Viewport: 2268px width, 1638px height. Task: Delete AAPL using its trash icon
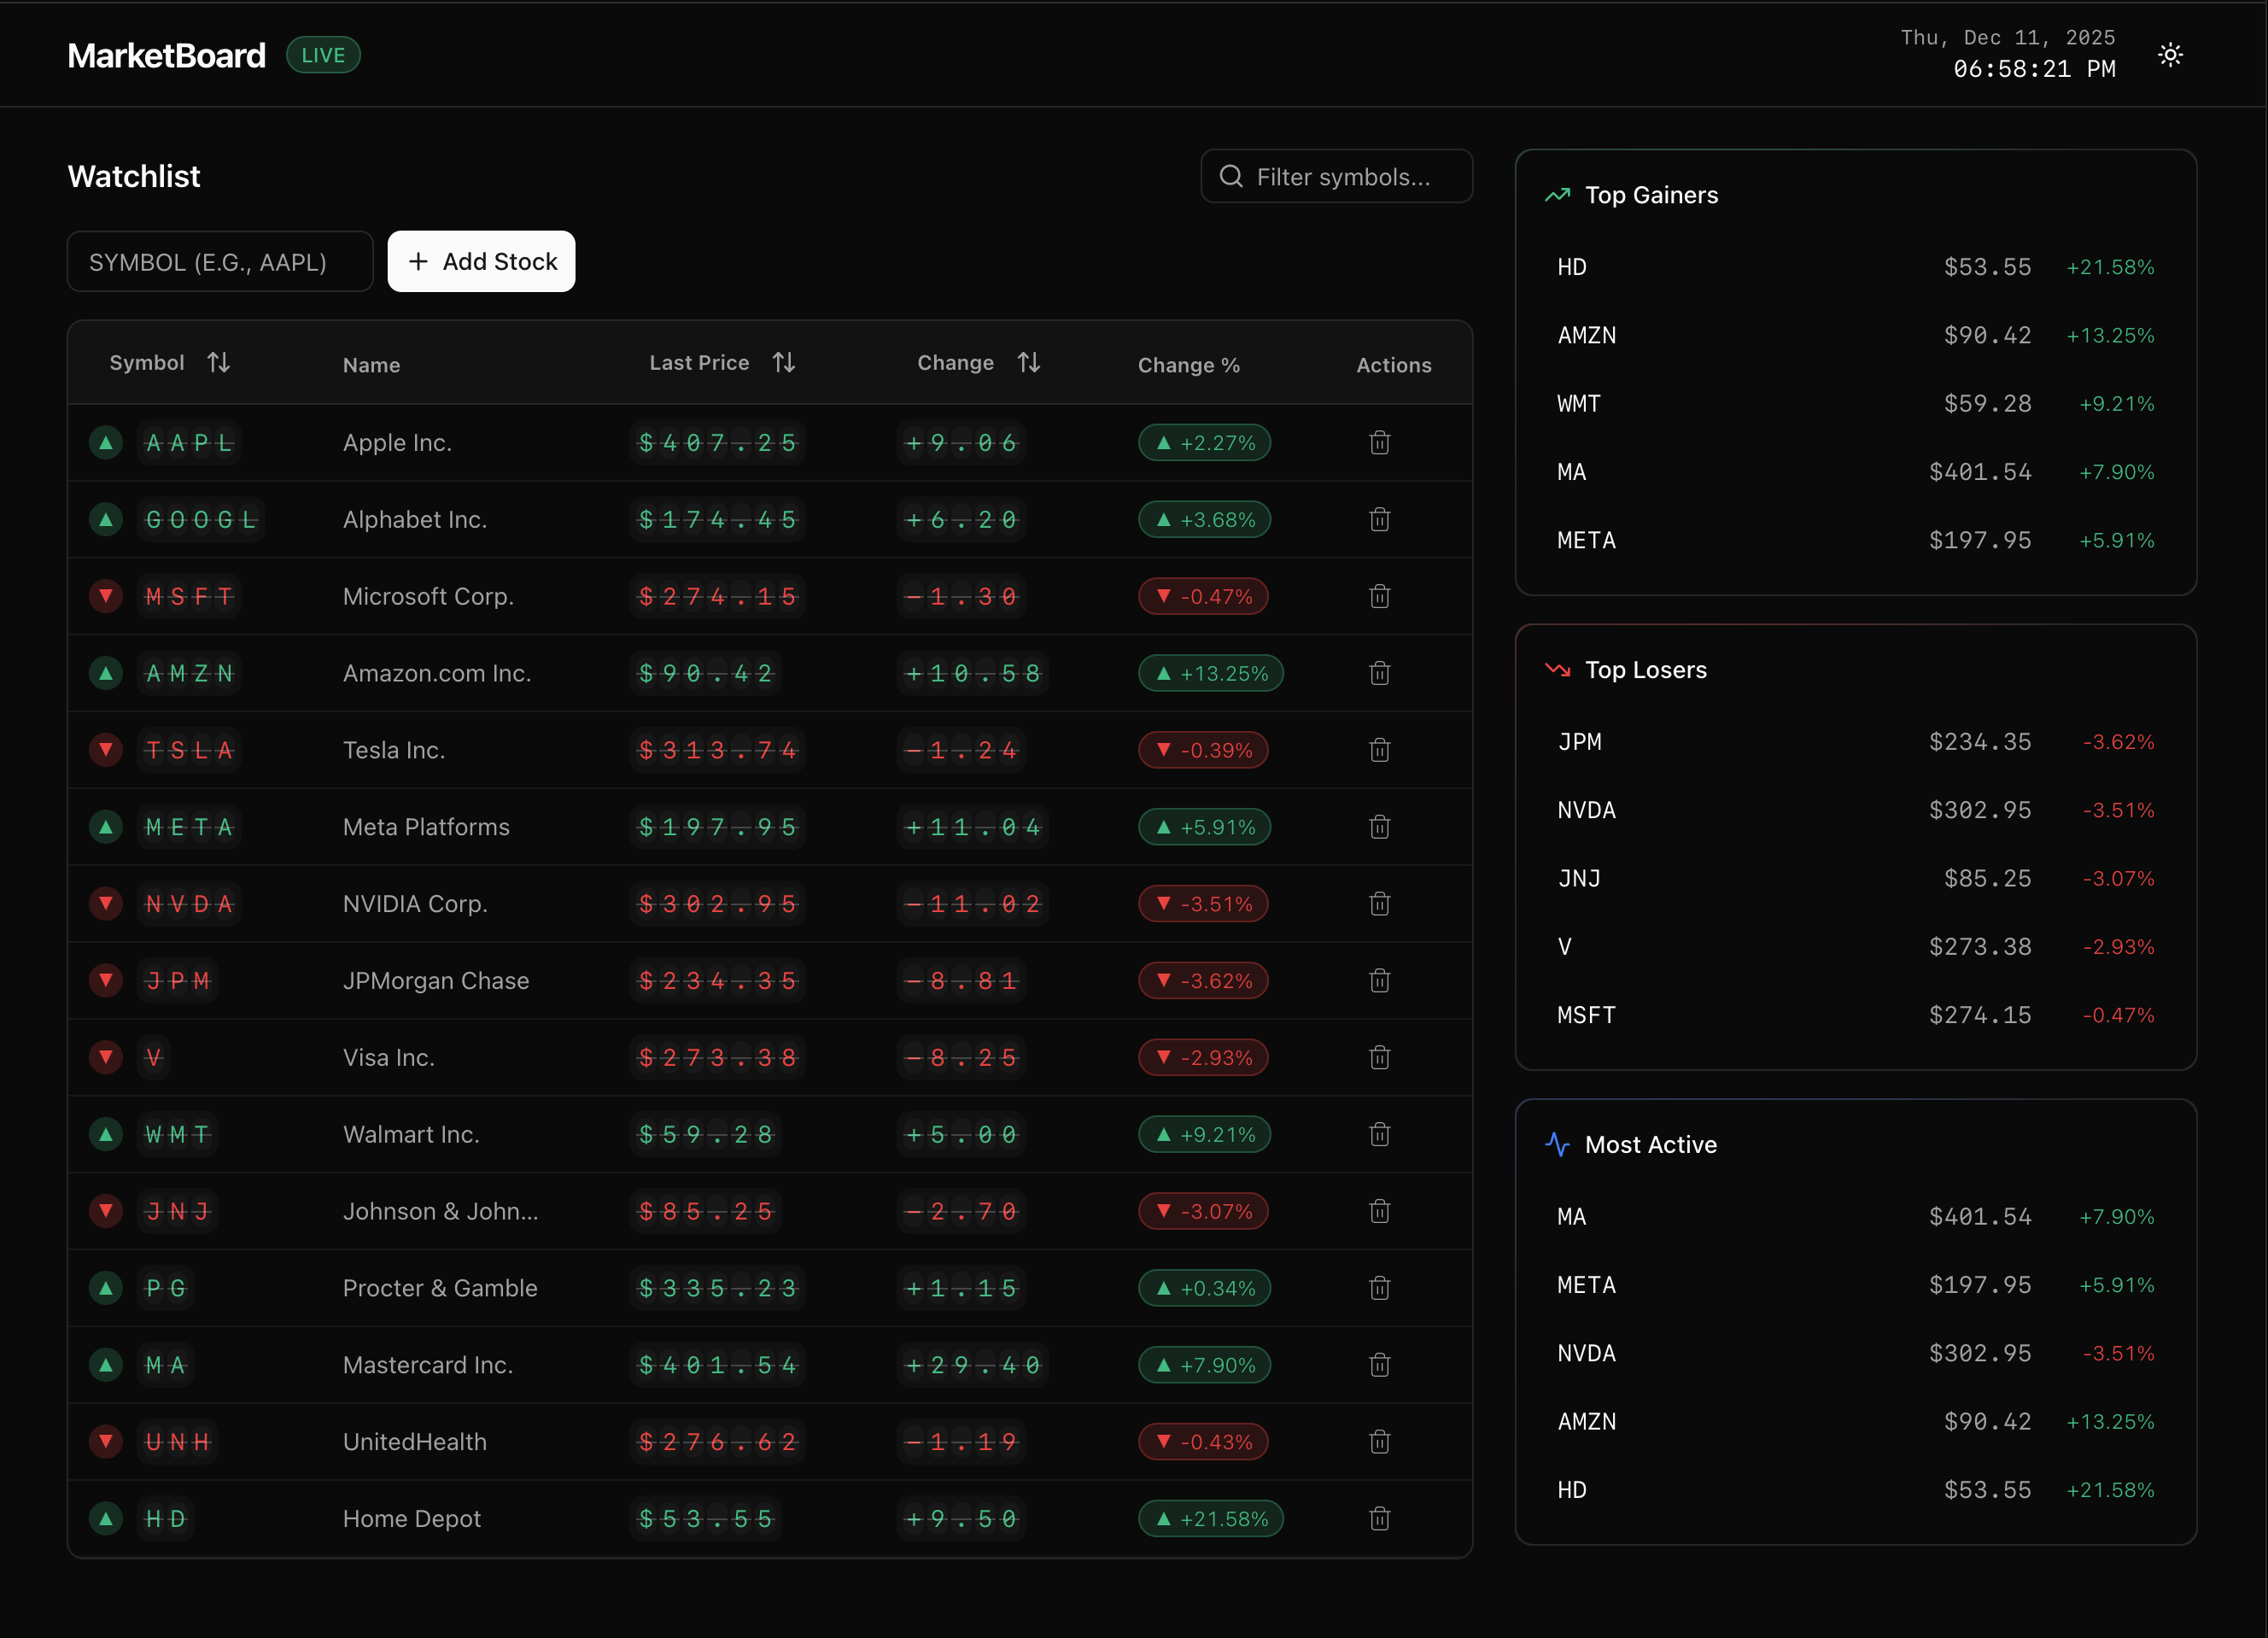[1379, 442]
